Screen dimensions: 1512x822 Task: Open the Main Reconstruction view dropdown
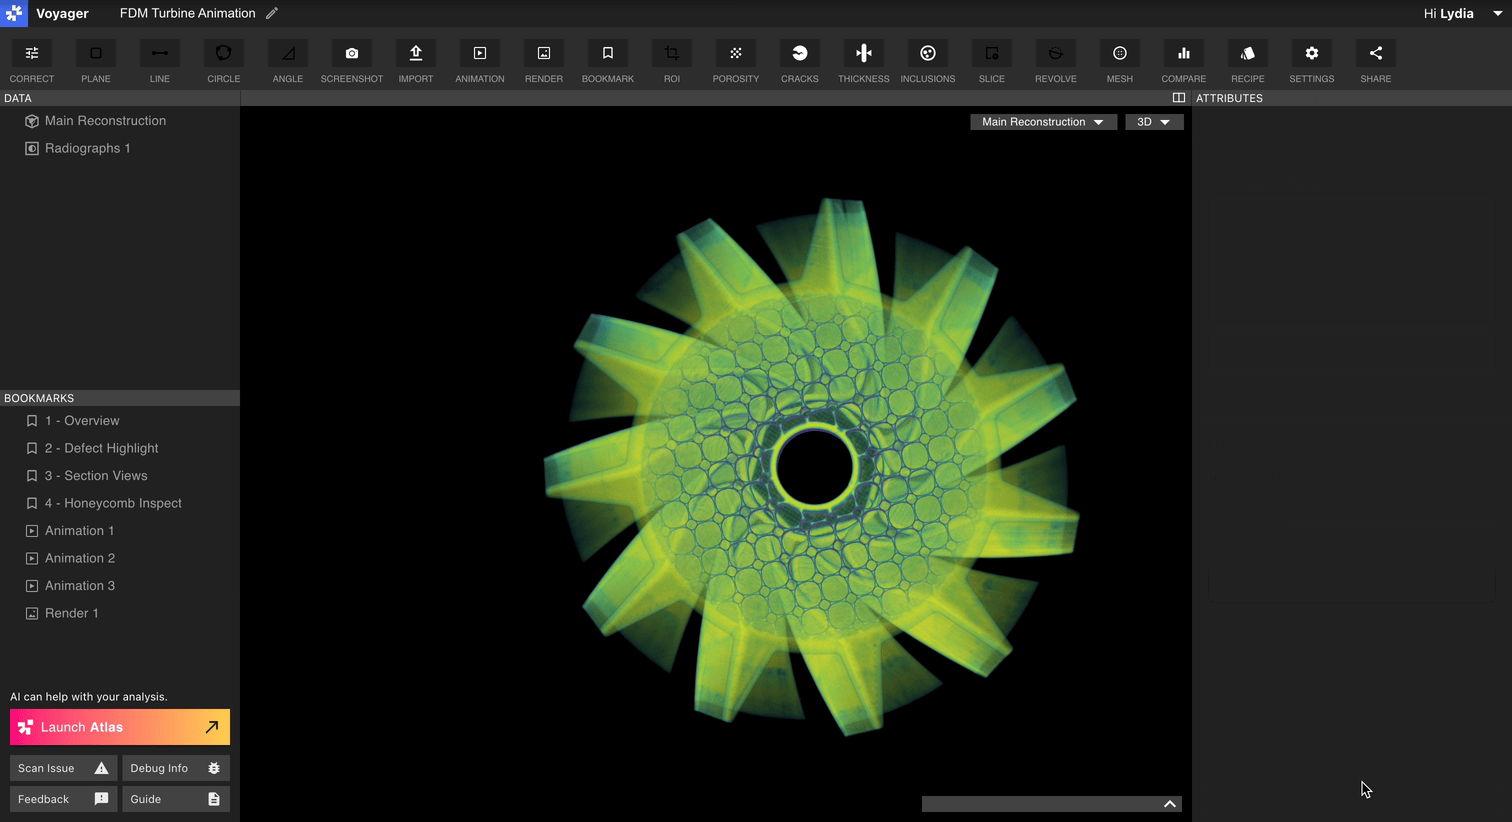click(1043, 122)
